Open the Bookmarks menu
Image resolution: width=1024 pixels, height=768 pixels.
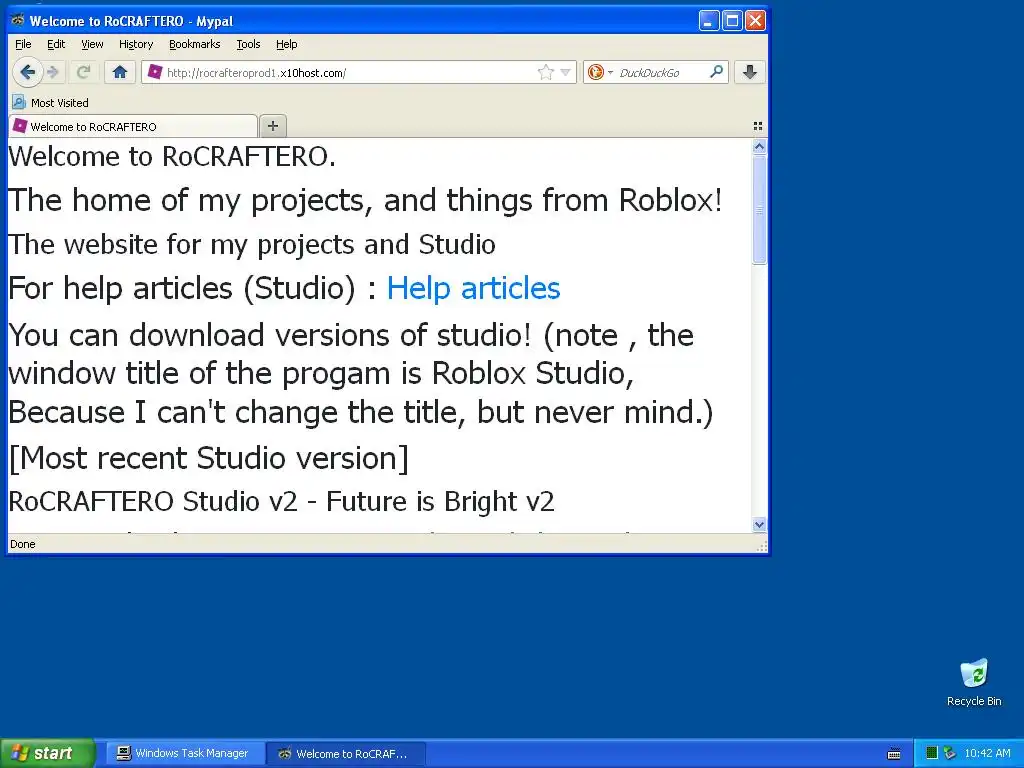[195, 44]
